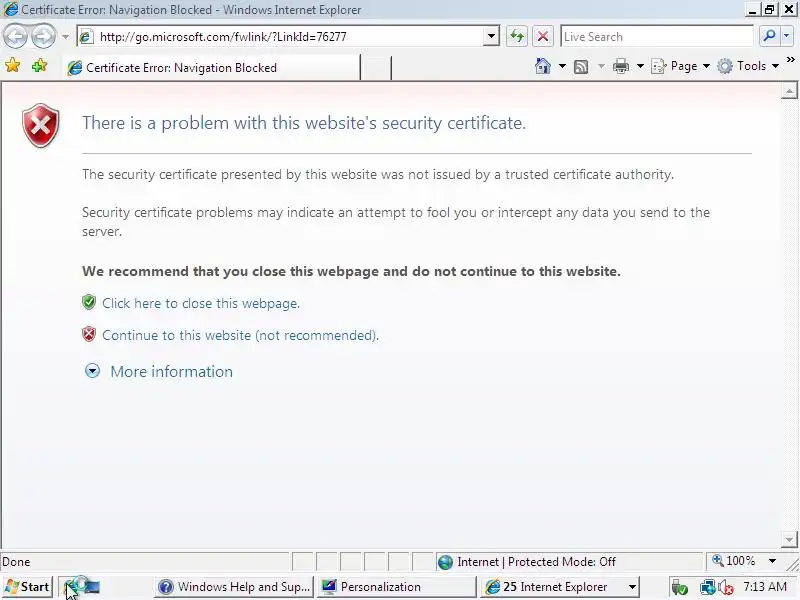Click the red shield icon beside continue link
The width and height of the screenshot is (800, 600).
(x=89, y=334)
